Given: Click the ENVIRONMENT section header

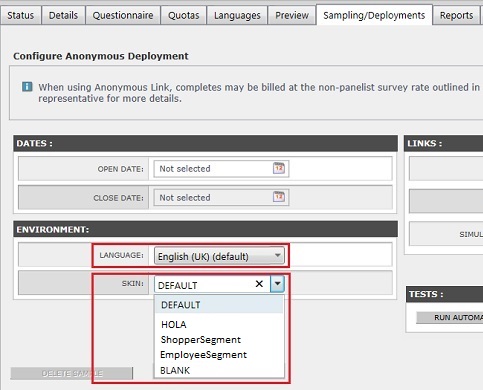Looking at the screenshot, I should 205,229.
